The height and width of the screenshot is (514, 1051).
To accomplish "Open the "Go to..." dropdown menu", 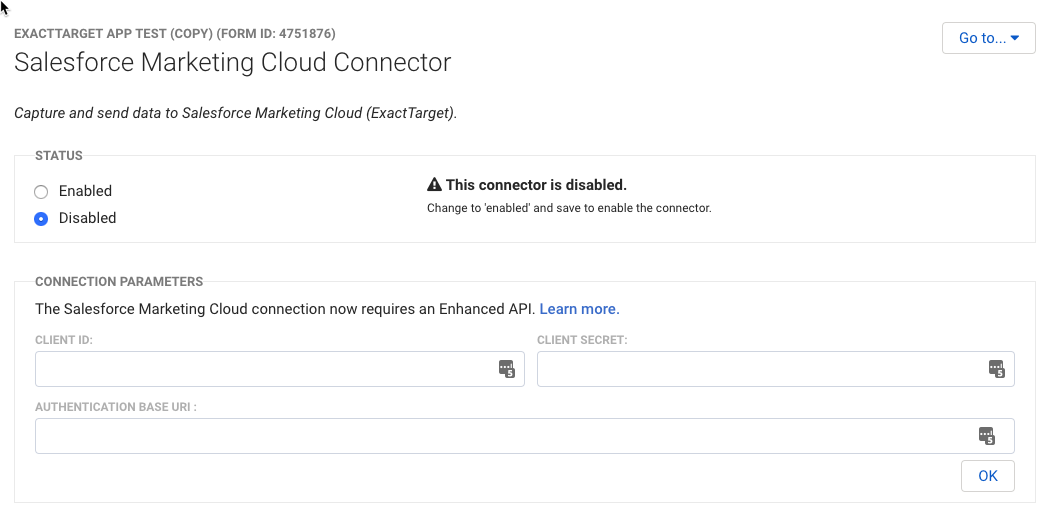I will click(988, 38).
